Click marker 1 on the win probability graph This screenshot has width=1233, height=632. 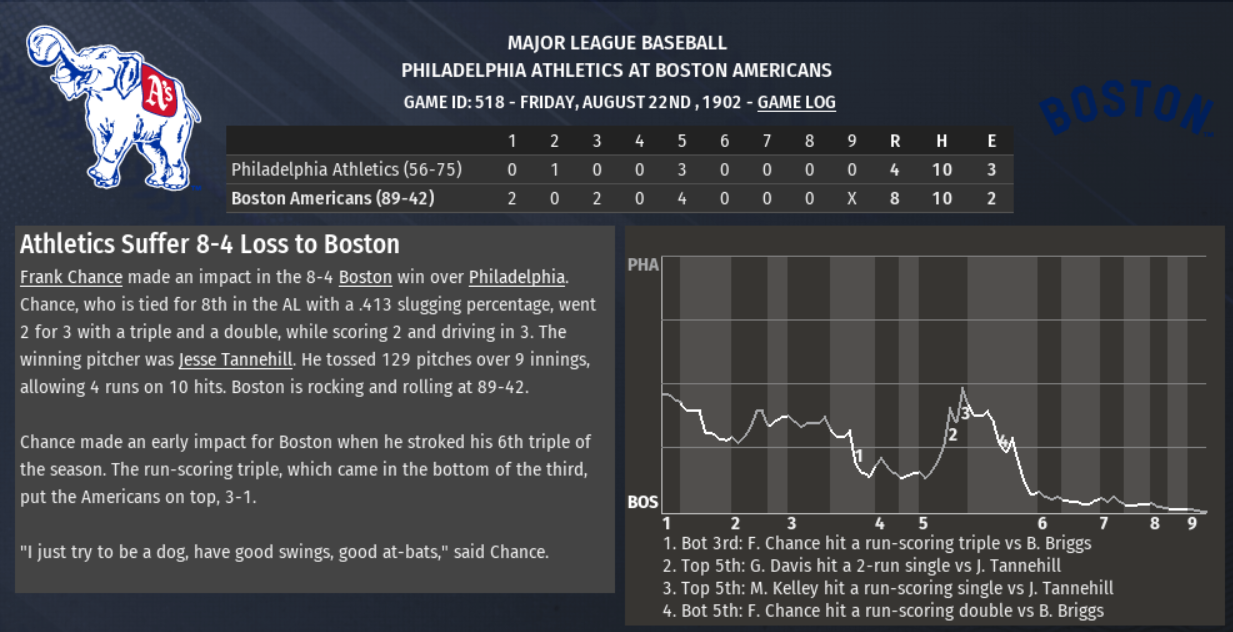(858, 456)
